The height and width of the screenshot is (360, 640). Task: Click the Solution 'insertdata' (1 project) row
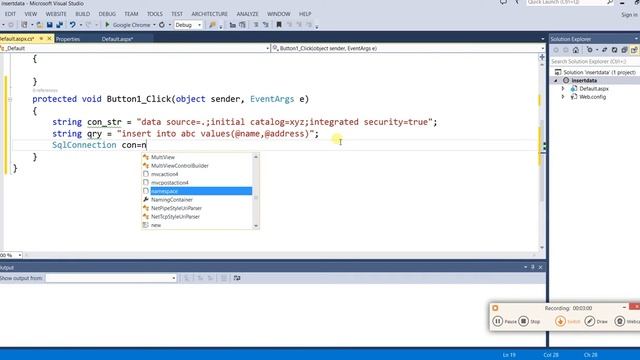click(x=595, y=72)
